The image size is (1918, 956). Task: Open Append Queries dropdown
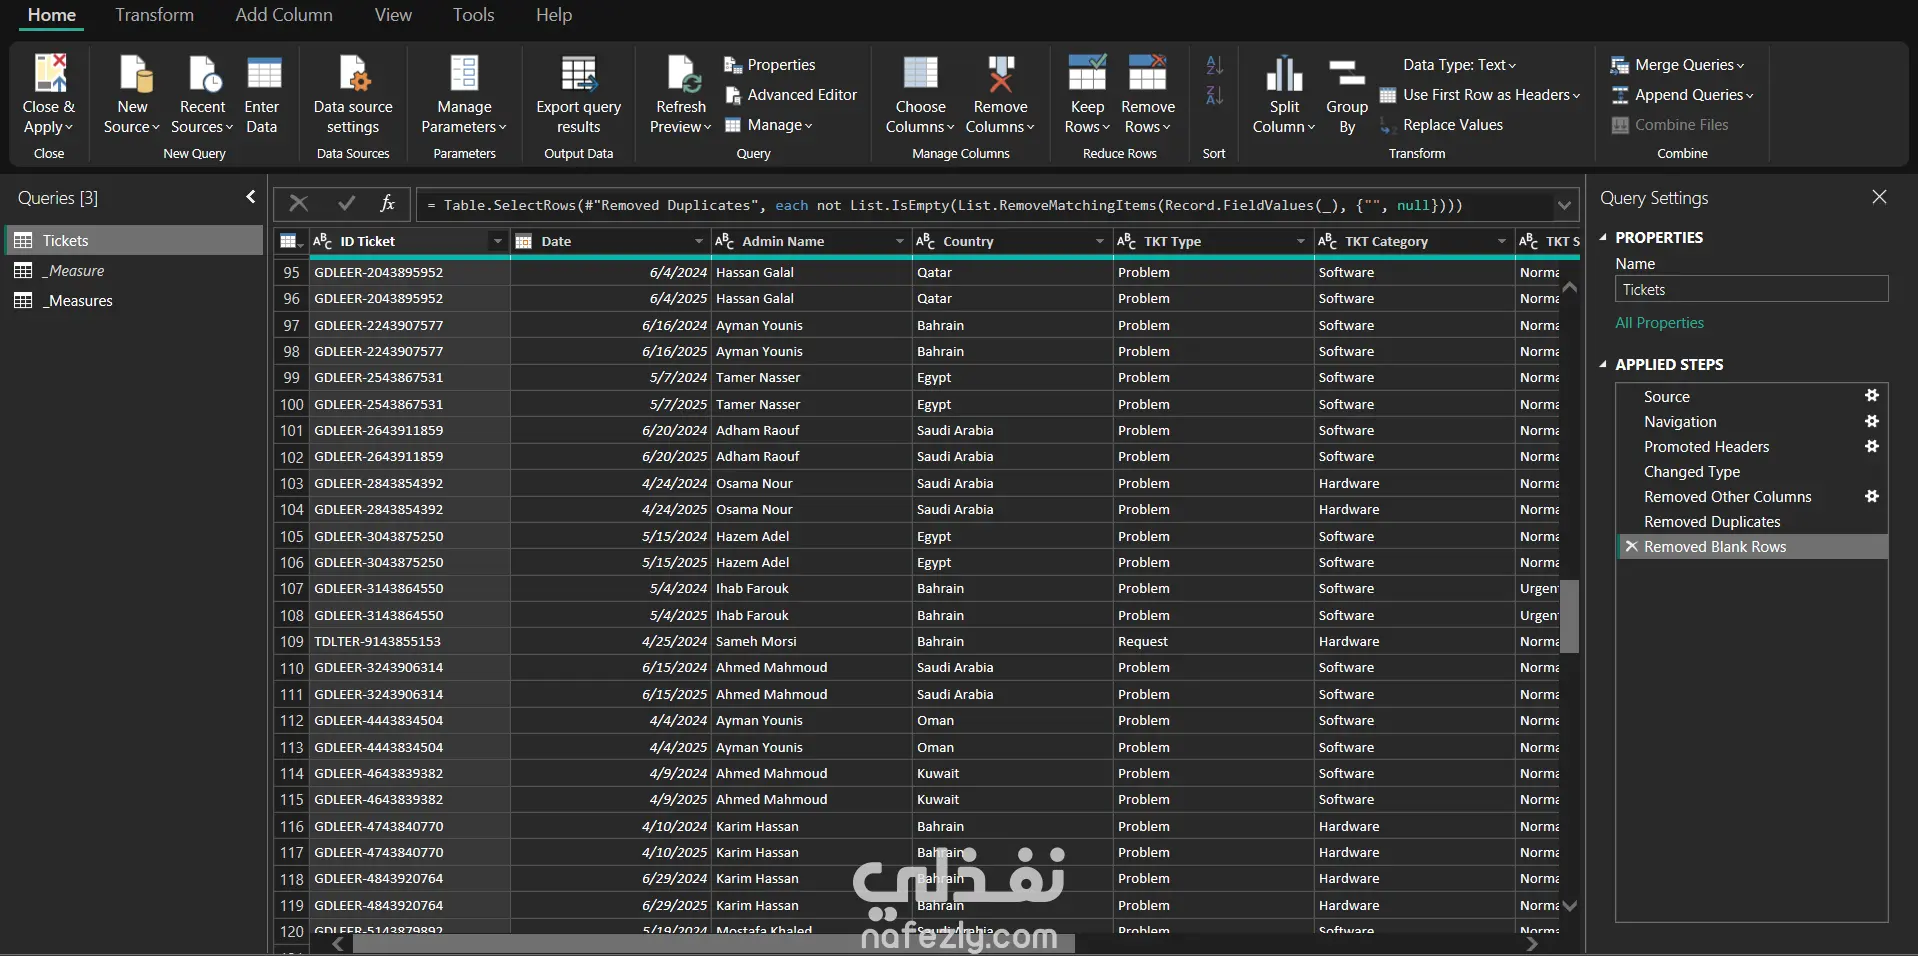tap(1682, 95)
